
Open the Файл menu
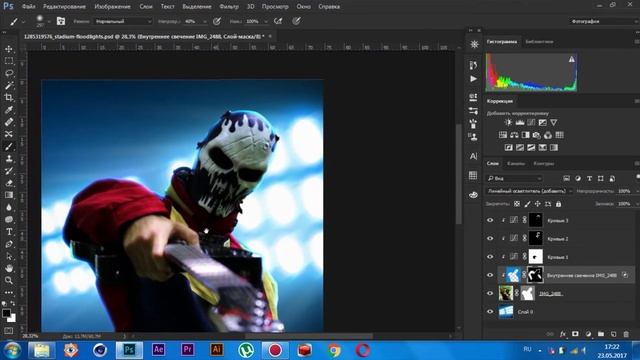29,7
